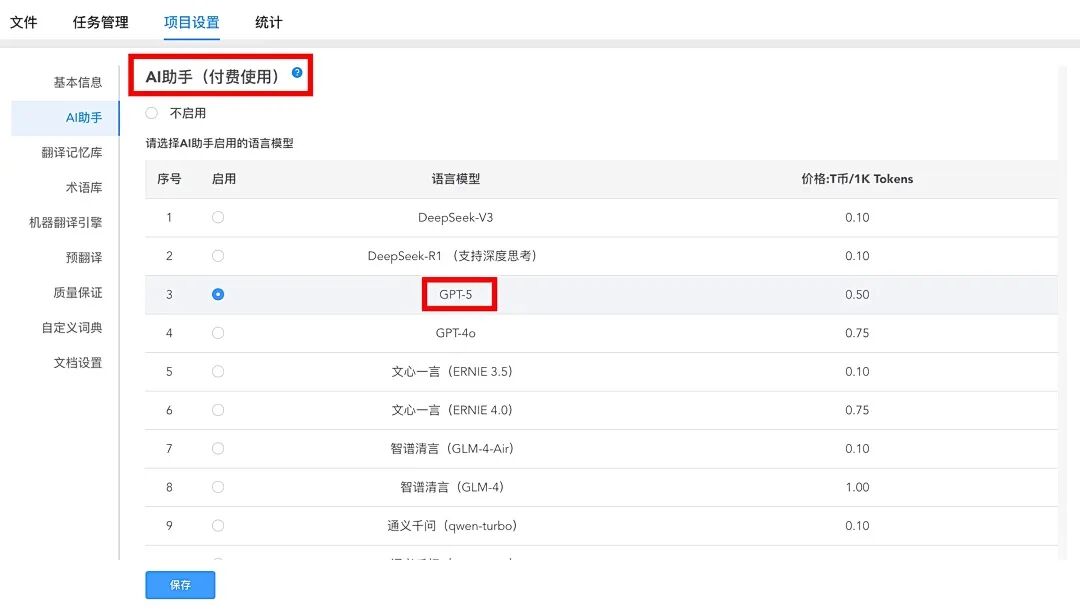
Task: Select the qwen-turbo model radio button
Action: 218,526
